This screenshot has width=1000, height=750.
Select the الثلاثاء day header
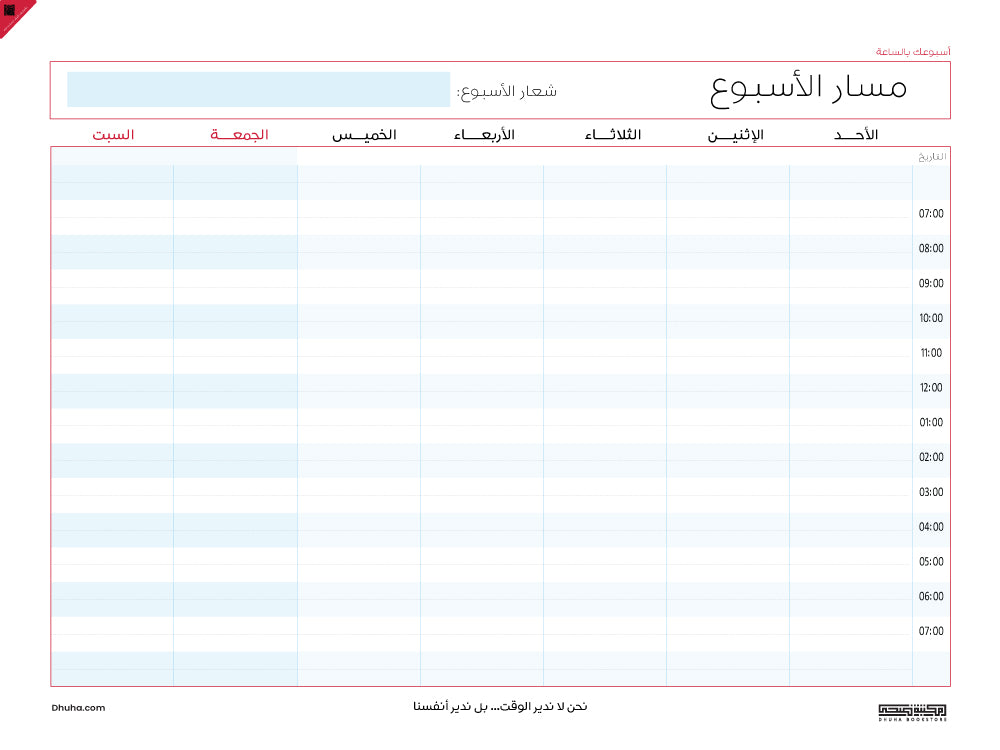pos(613,135)
